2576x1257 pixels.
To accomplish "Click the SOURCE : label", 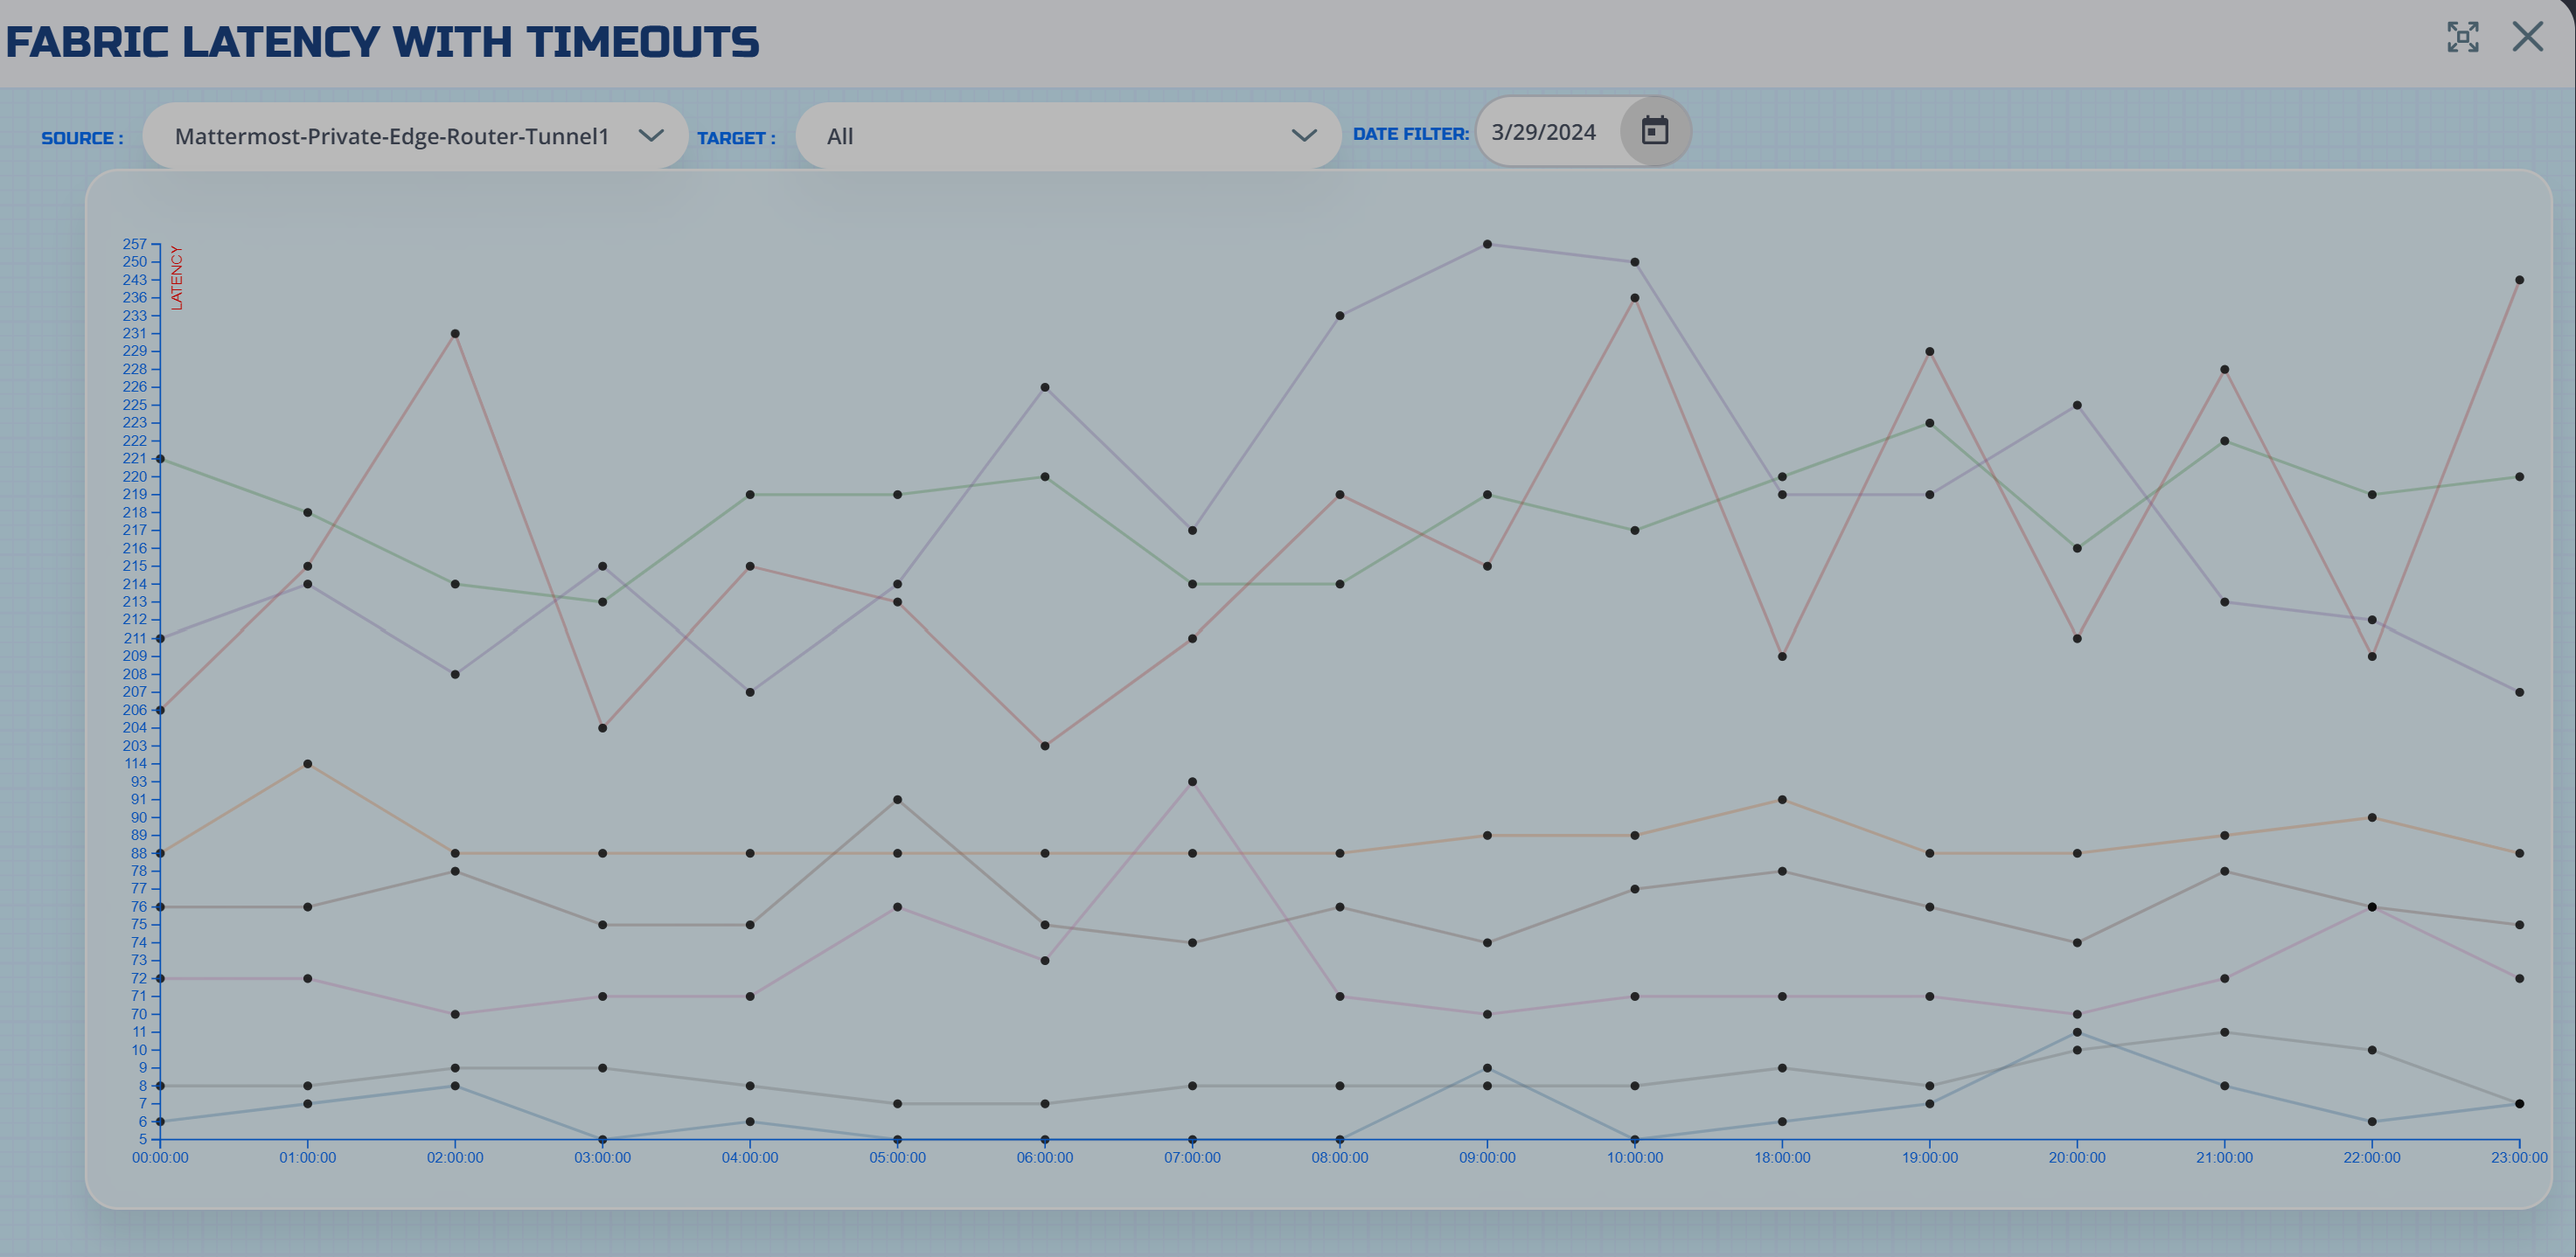I will (82, 138).
